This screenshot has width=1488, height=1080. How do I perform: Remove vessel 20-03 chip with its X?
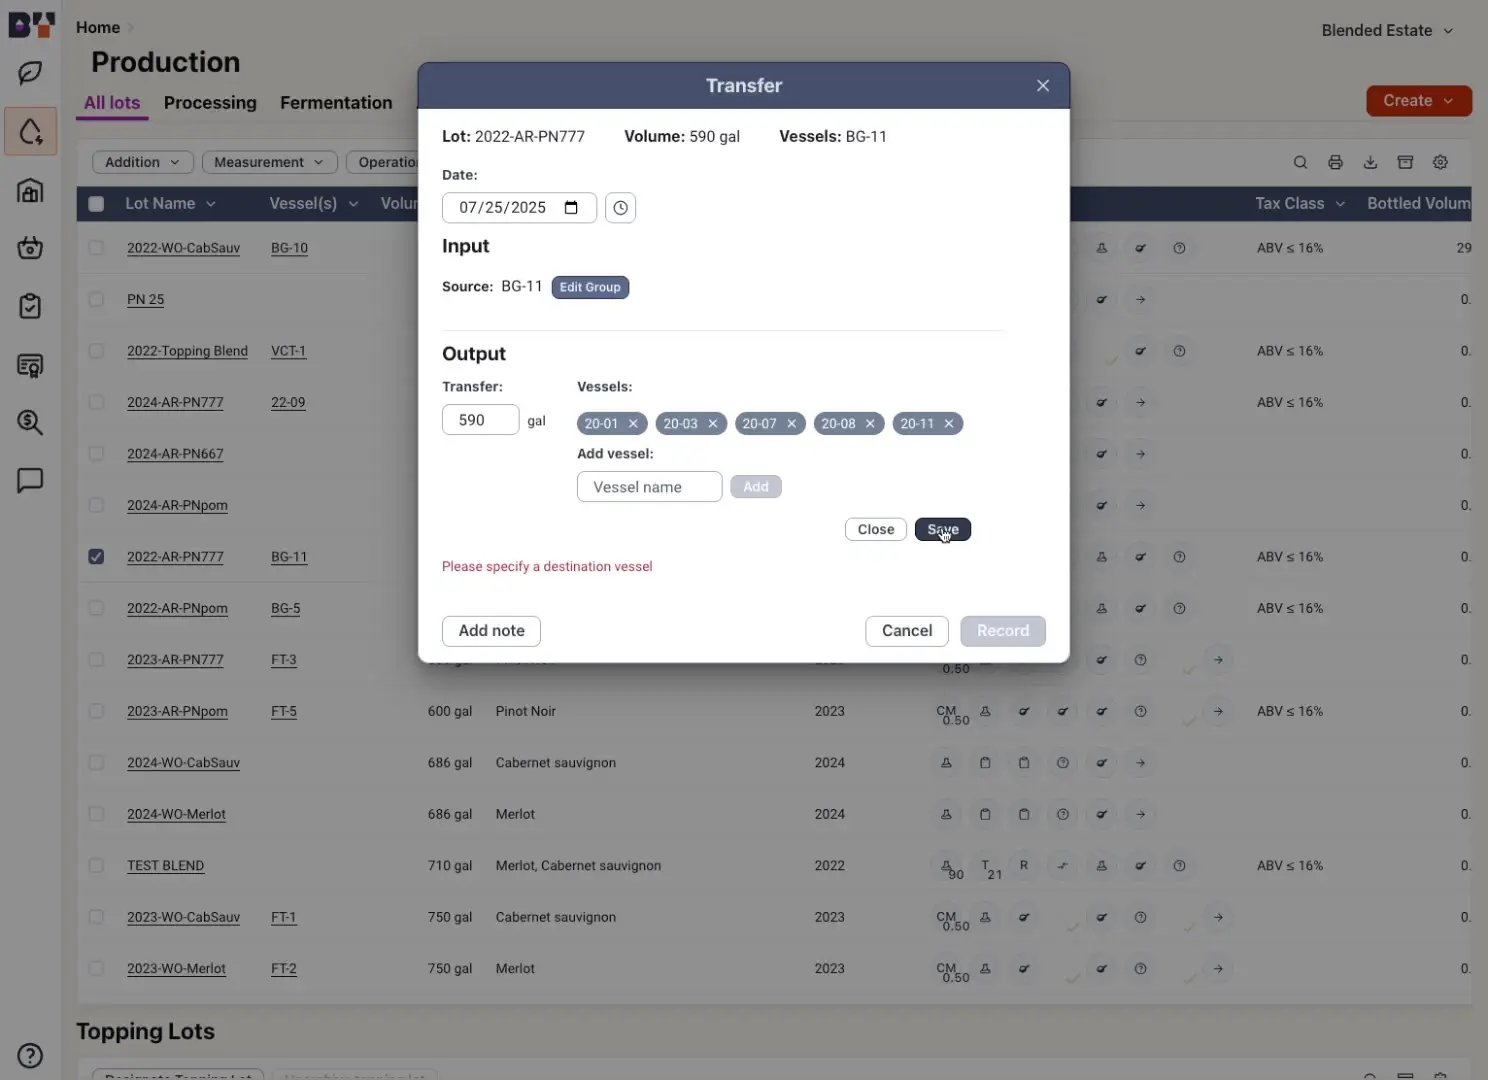713,424
